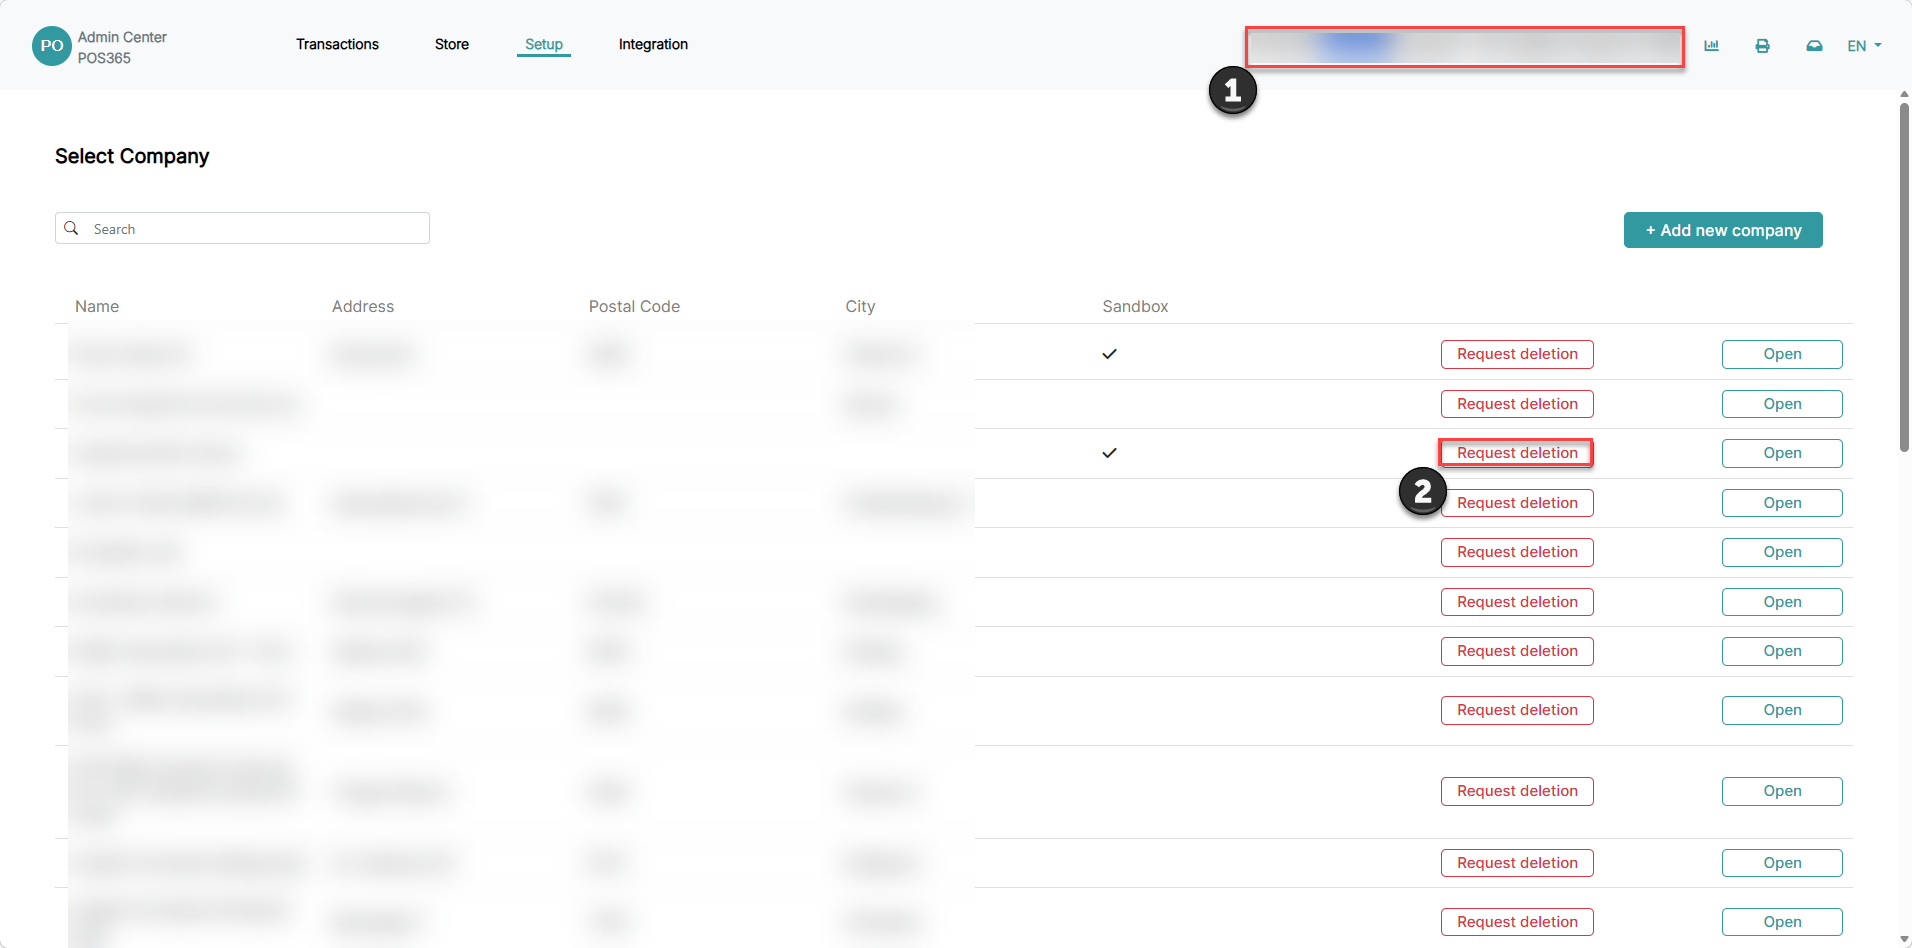Open the fourth company in the list
The height and width of the screenshot is (948, 1912).
click(1782, 503)
